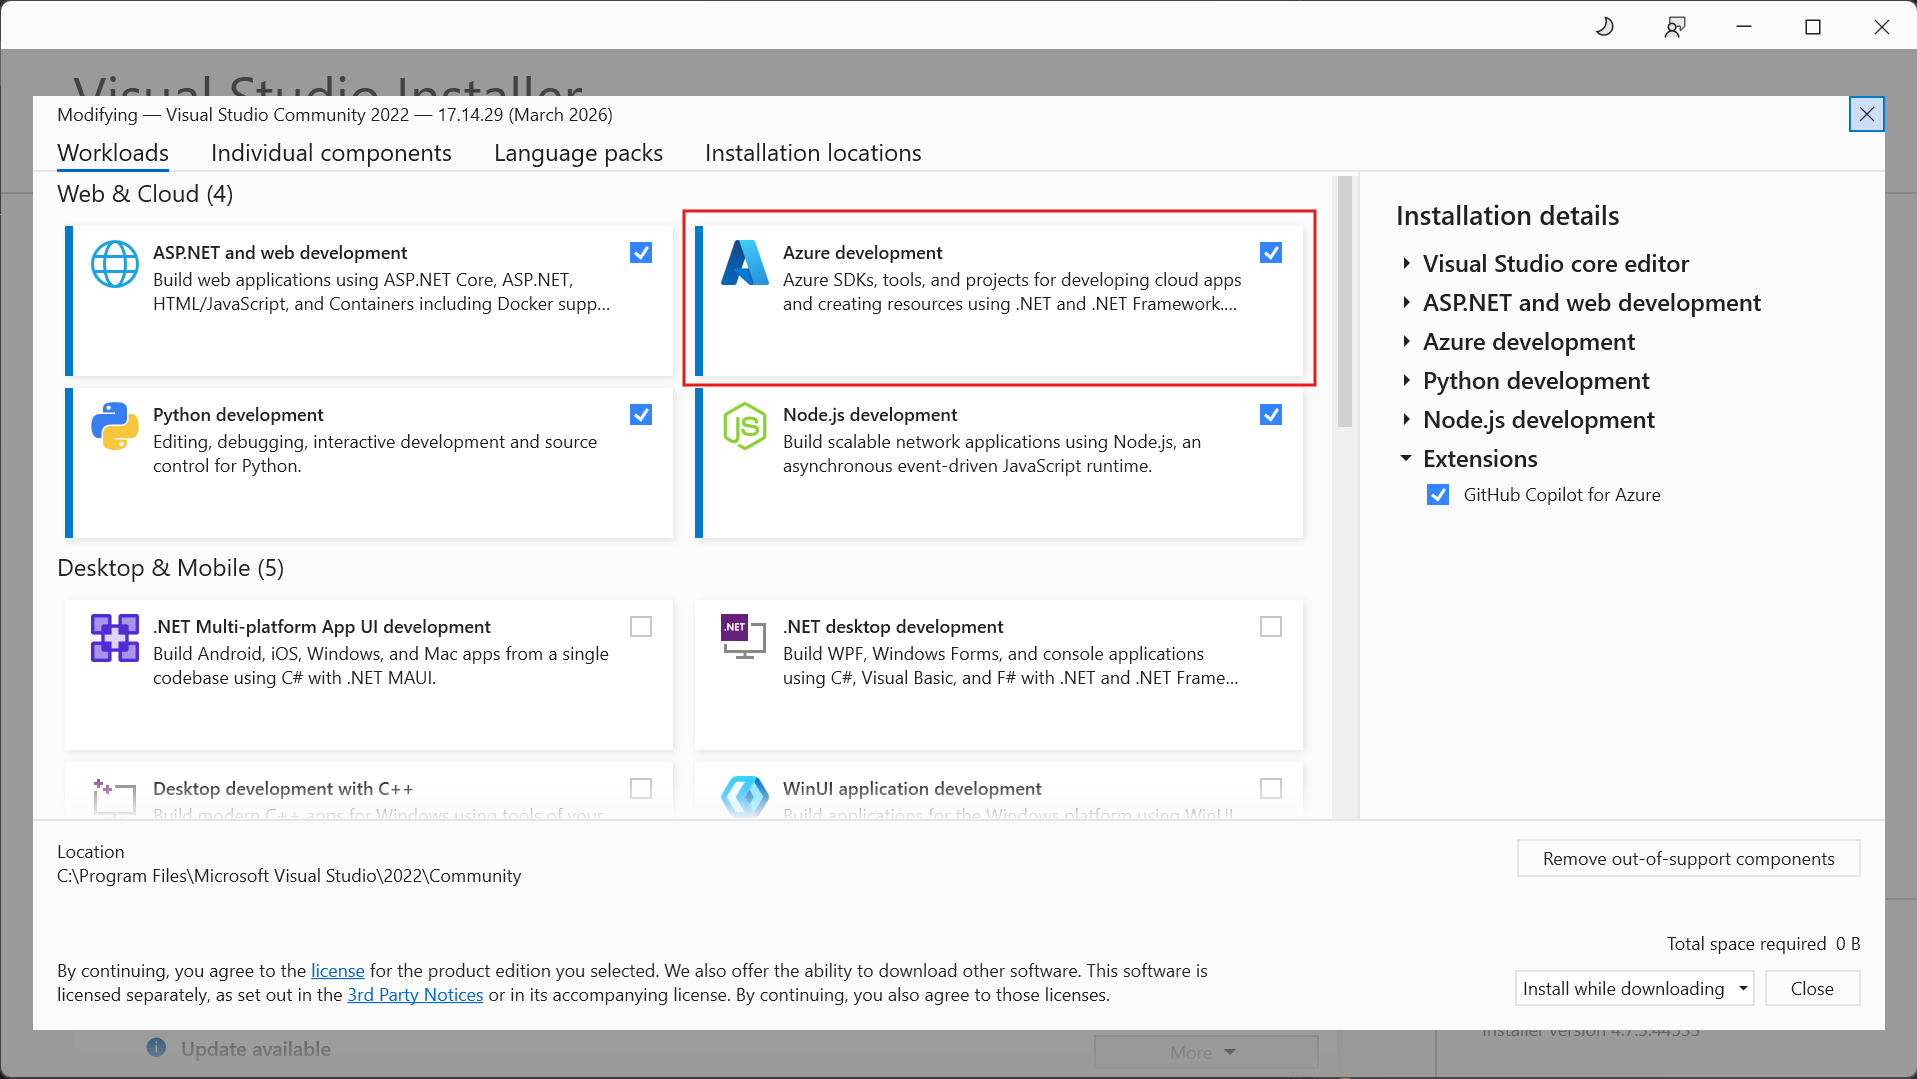Enable the .NET desktop development workload
This screenshot has height=1079, width=1917.
point(1271,626)
